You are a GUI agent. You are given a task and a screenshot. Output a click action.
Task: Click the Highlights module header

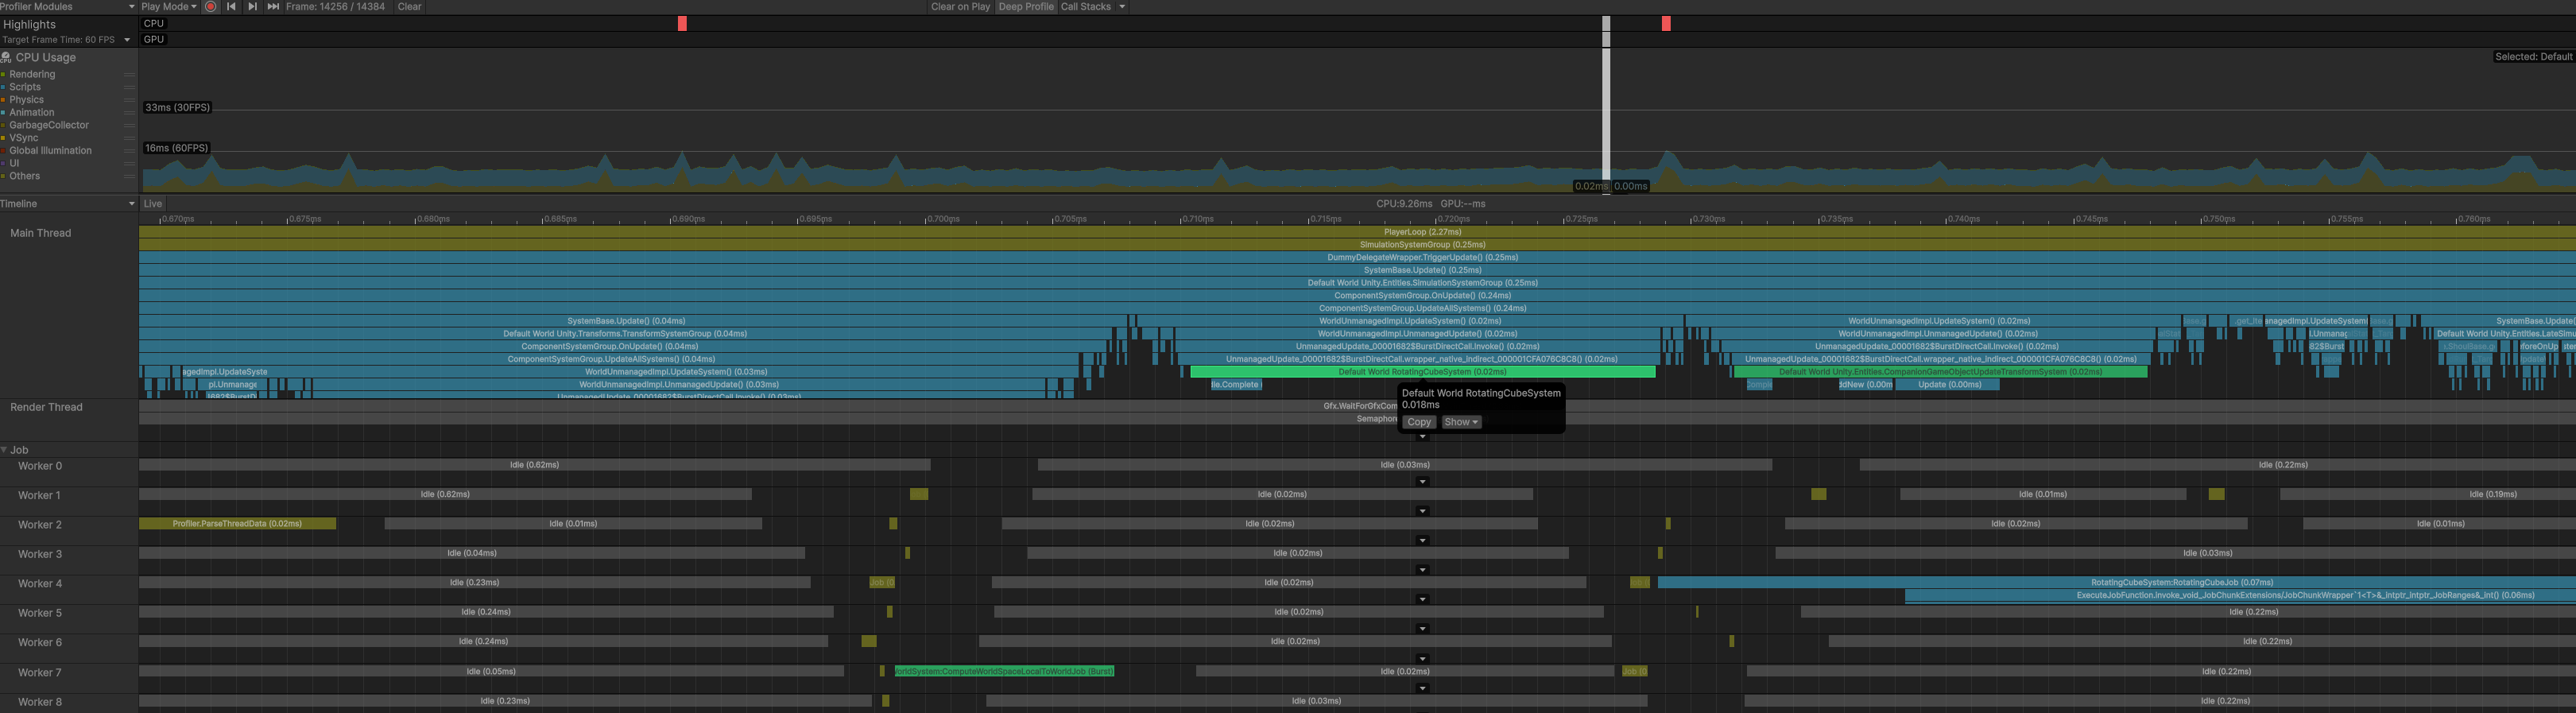click(30, 24)
